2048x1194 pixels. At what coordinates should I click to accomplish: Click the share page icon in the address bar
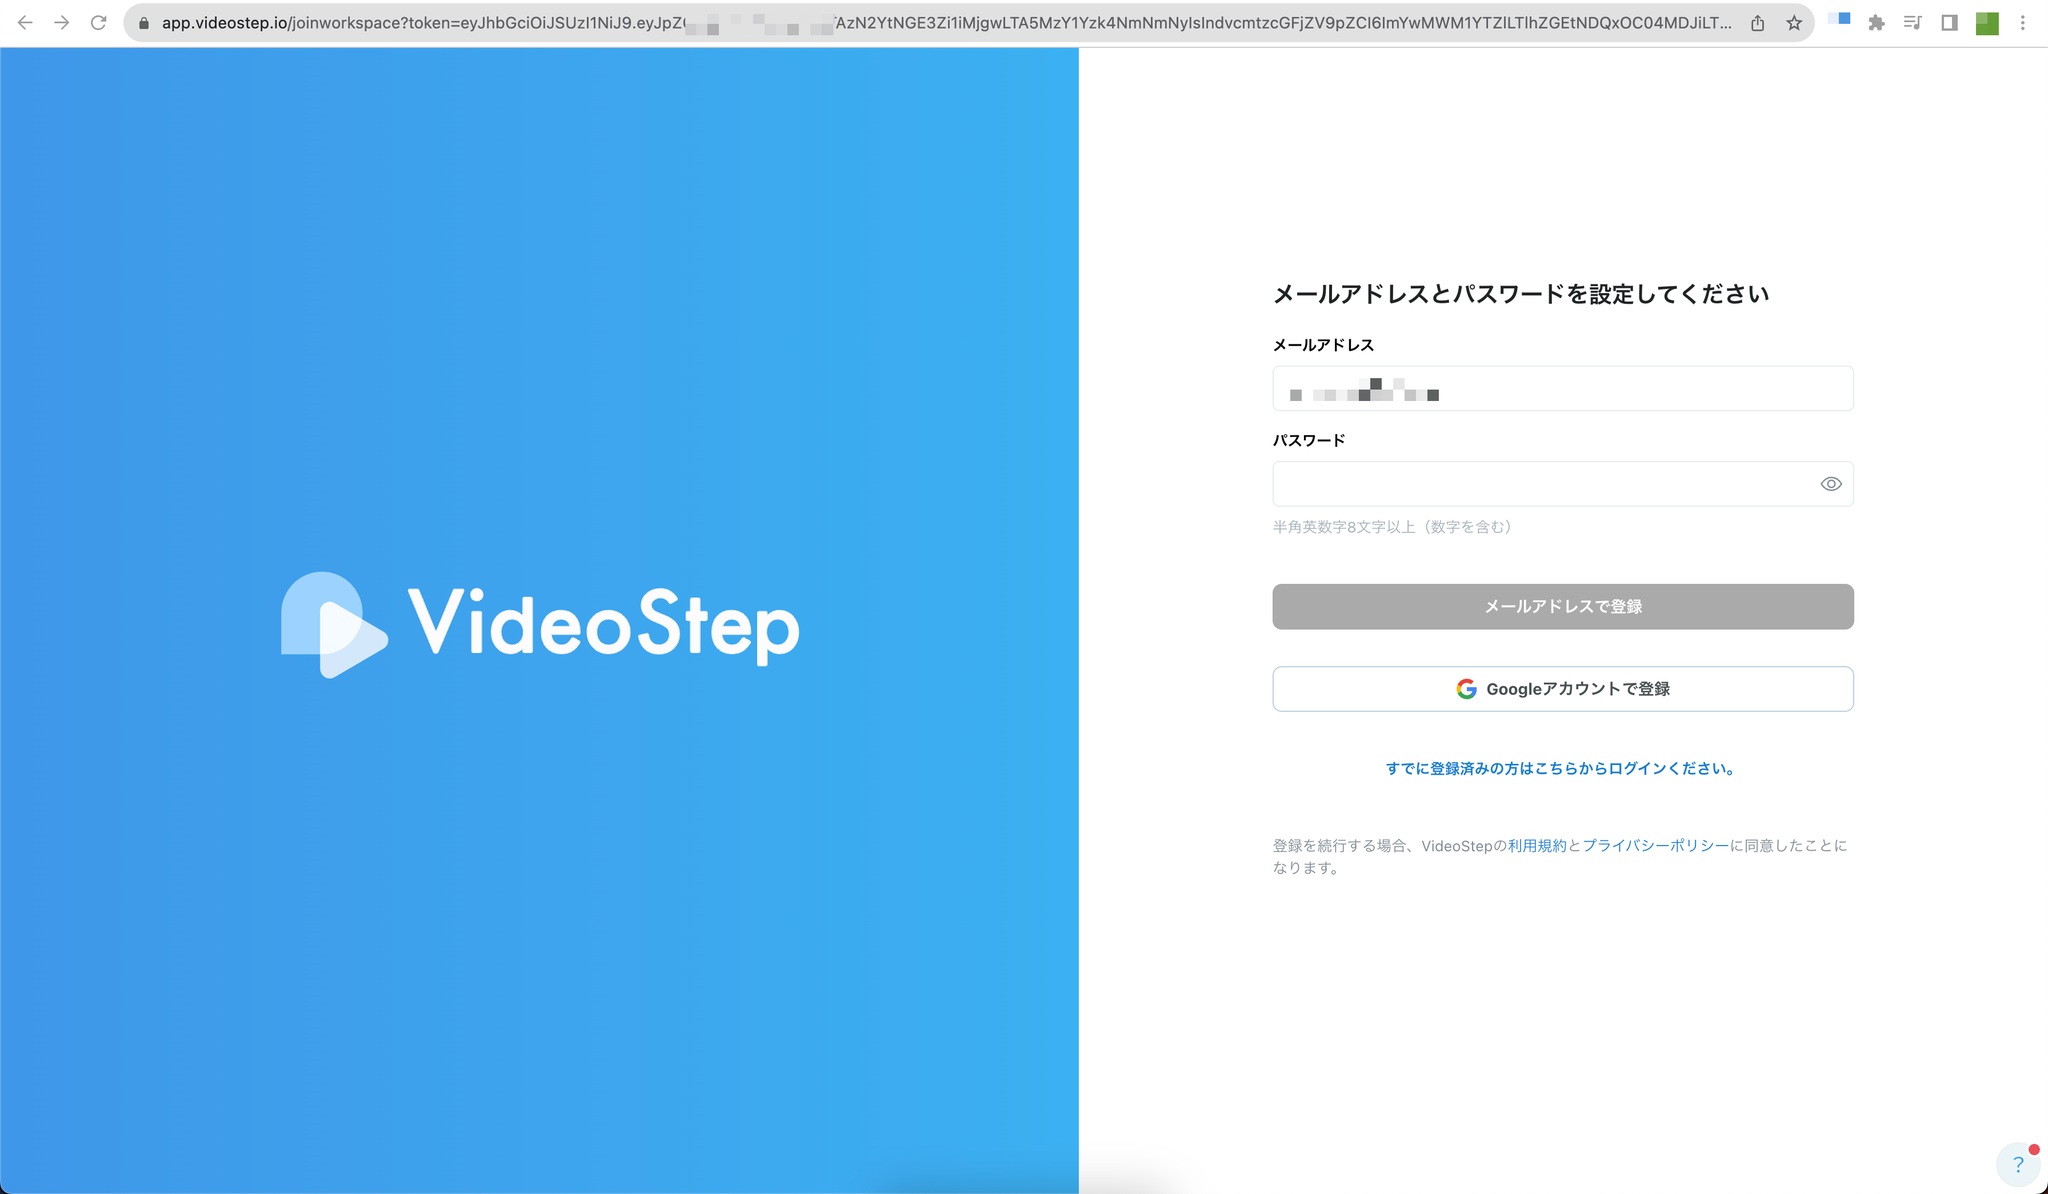1757,23
